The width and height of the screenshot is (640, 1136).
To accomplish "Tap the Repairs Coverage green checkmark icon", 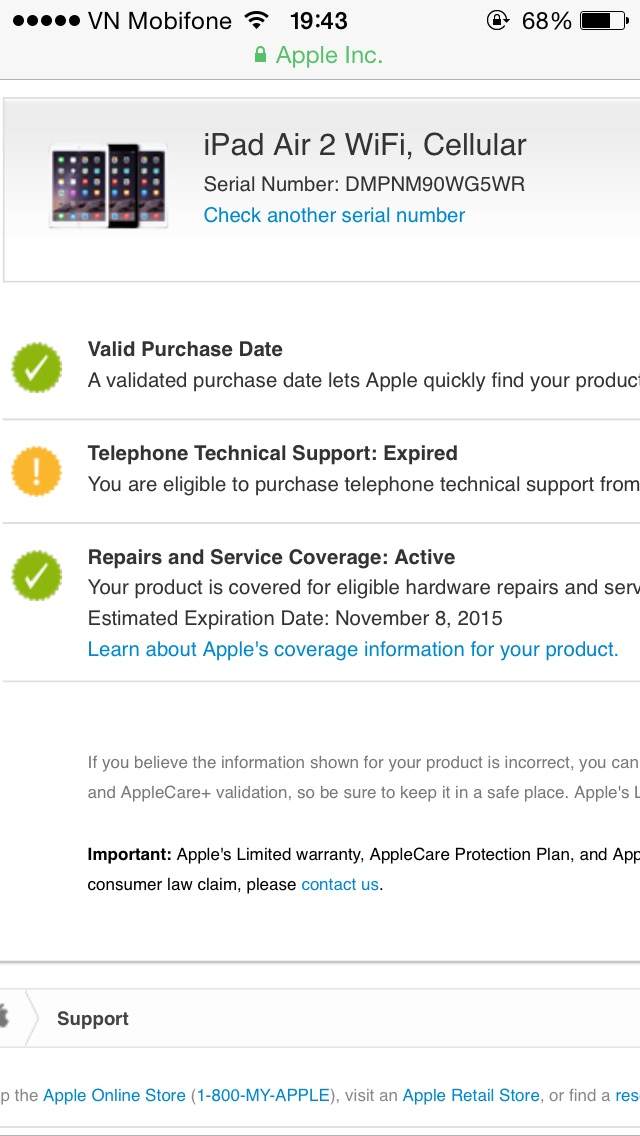I will [36, 576].
